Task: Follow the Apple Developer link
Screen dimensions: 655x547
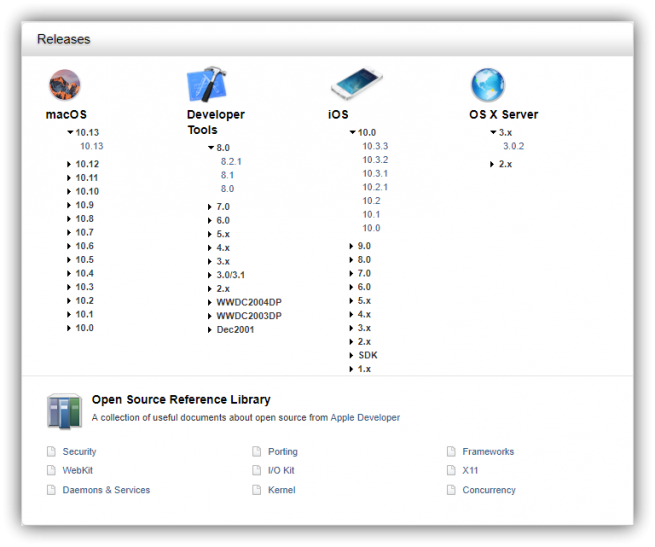Action: click(x=365, y=417)
